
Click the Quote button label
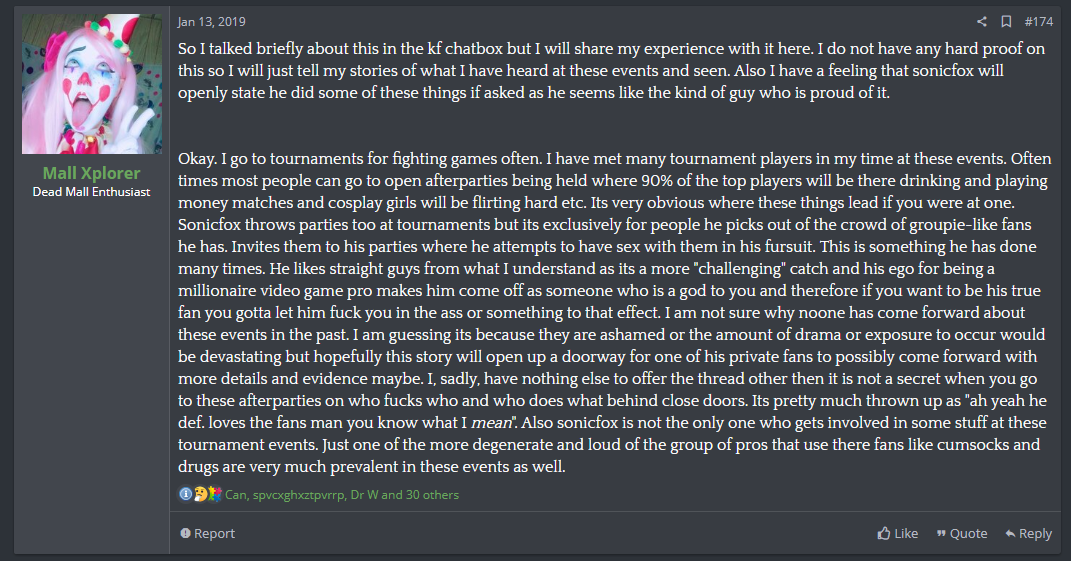point(969,533)
